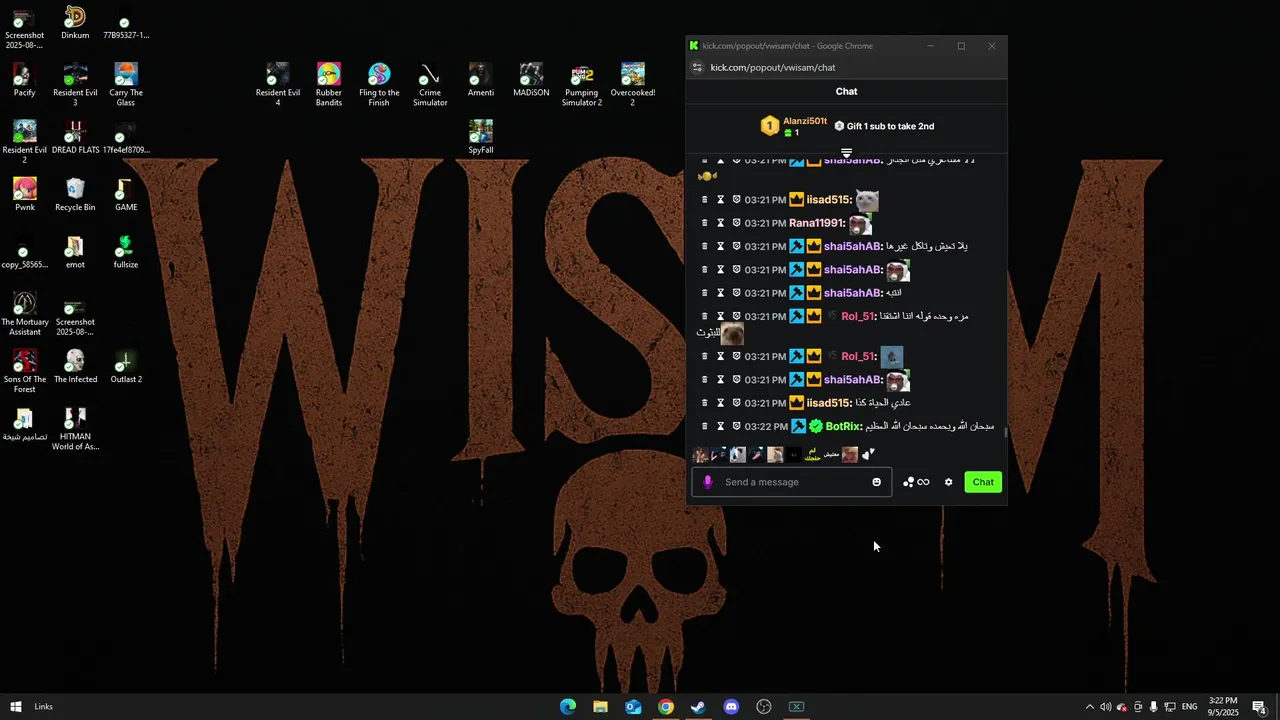Viewport: 1280px width, 720px height.
Task: Timeout shai5ahAB on the "انتبه" message row
Action: click(x=720, y=293)
